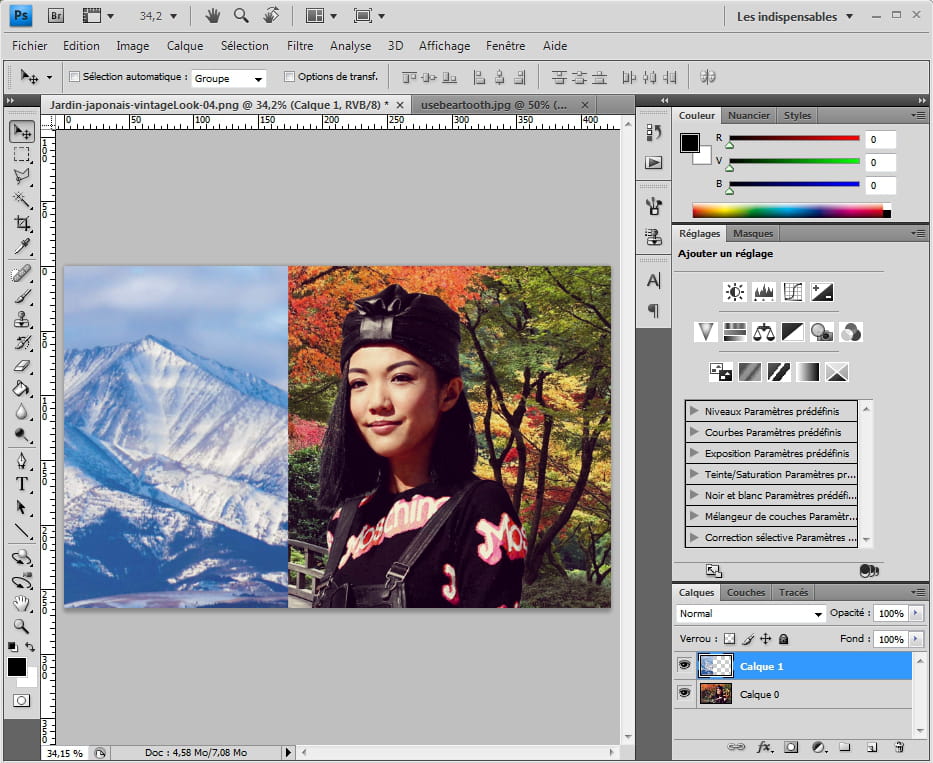933x763 pixels.
Task: Add a Channel Mixer adjustment
Action: click(851, 332)
